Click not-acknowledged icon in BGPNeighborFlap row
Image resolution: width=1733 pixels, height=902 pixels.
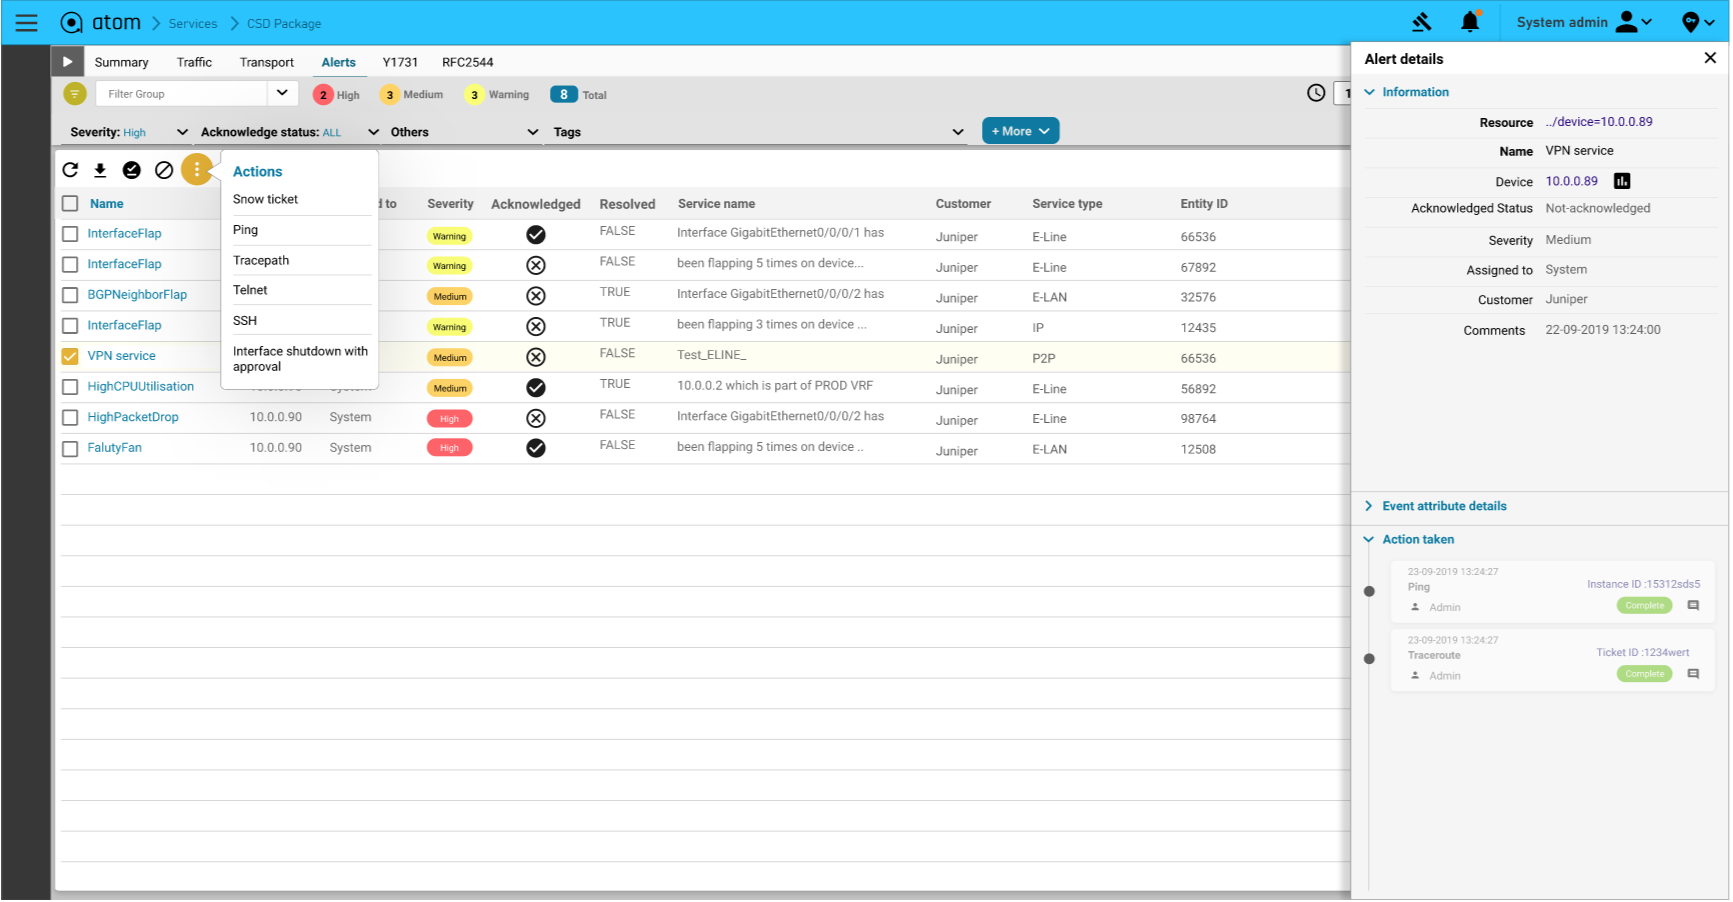[x=536, y=296]
